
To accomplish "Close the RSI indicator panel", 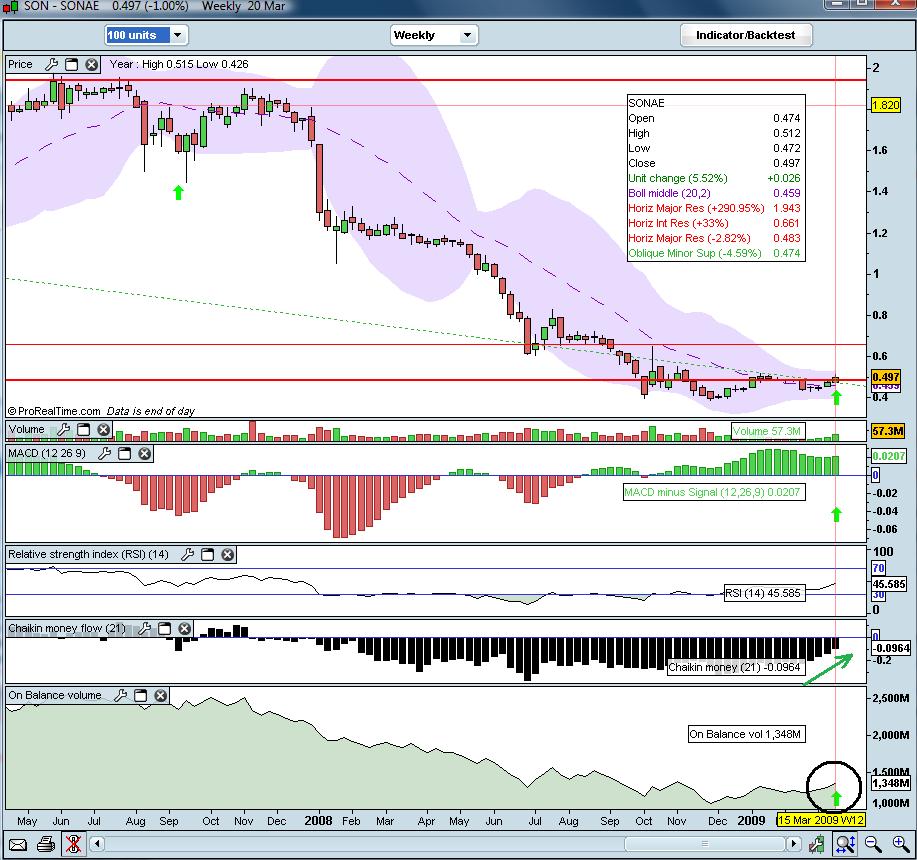I will click(x=227, y=554).
